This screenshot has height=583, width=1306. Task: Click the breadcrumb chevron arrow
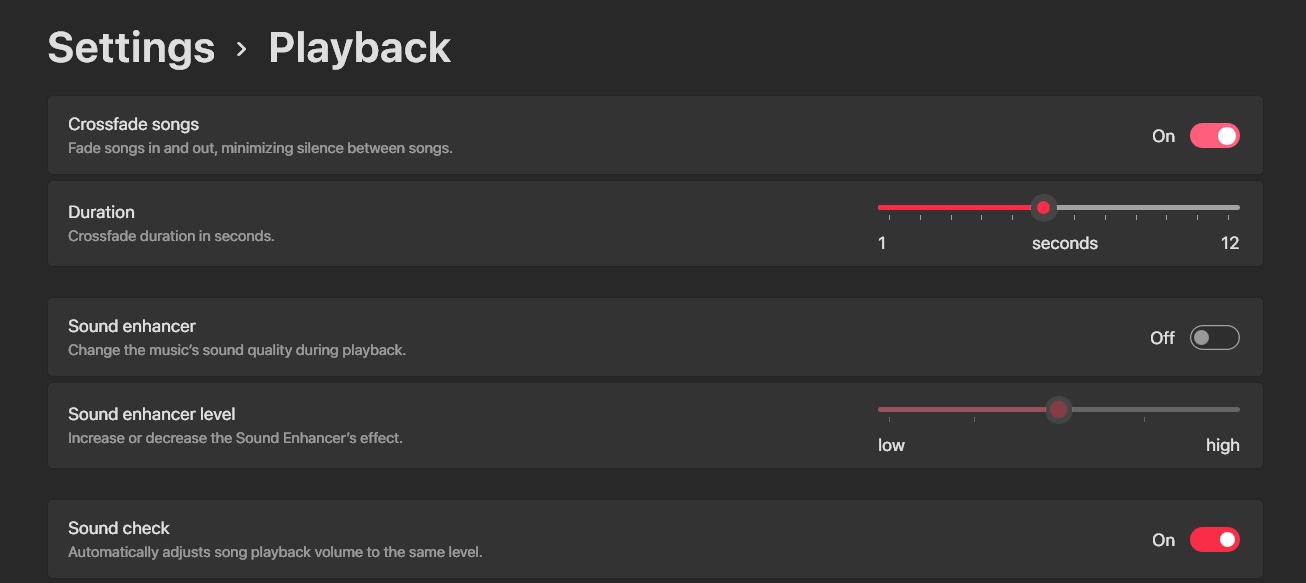pos(241,48)
